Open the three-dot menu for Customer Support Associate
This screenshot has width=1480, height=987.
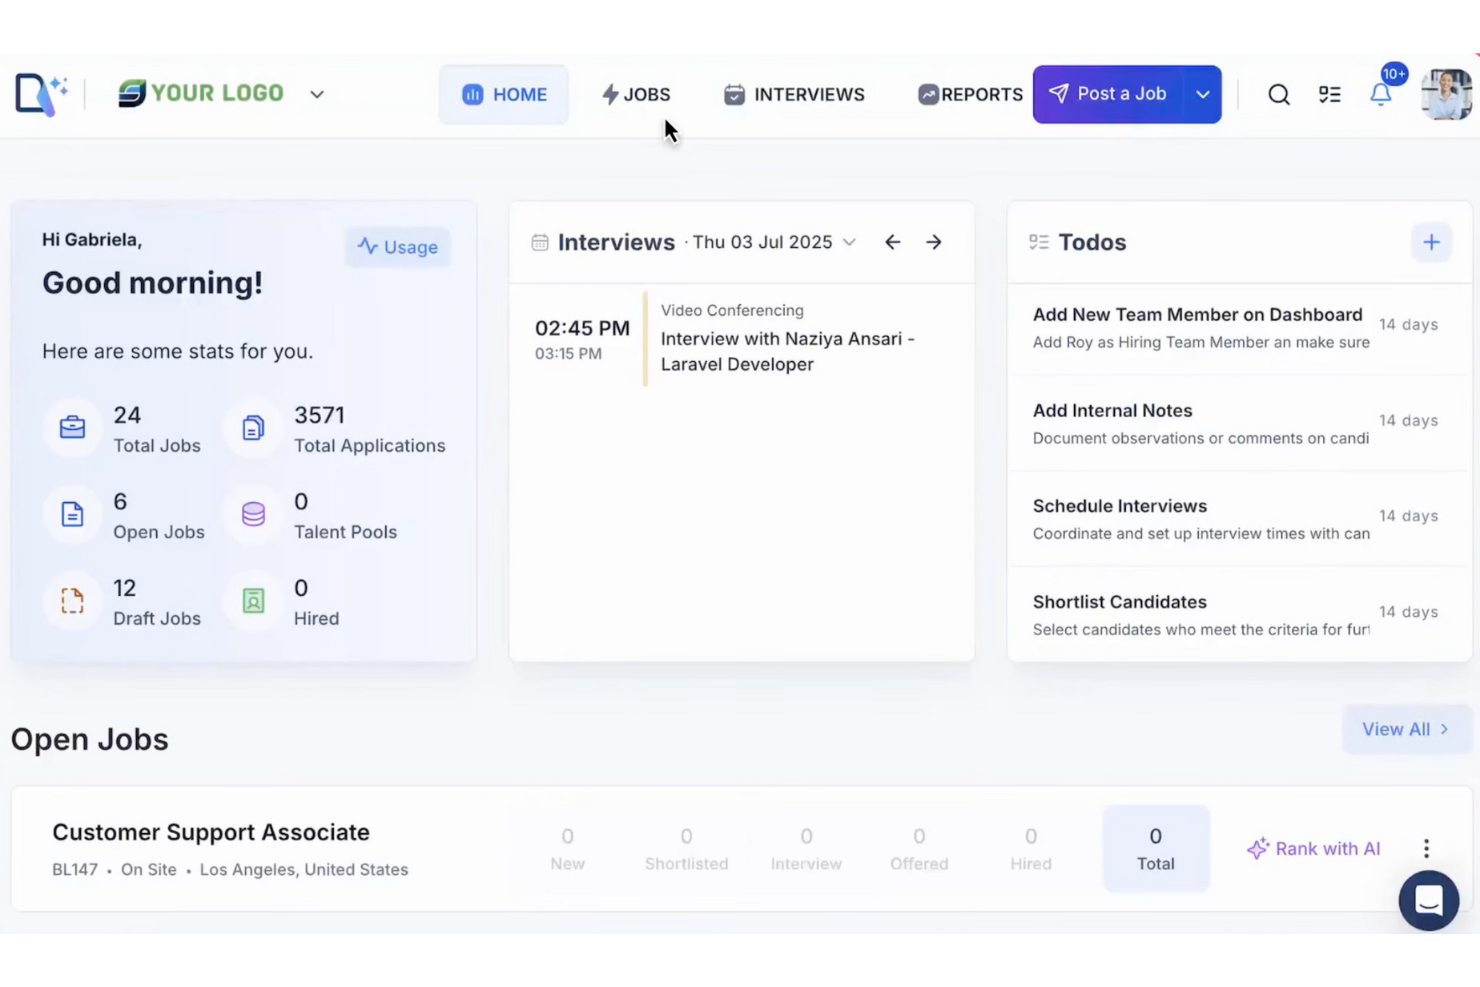tap(1426, 848)
